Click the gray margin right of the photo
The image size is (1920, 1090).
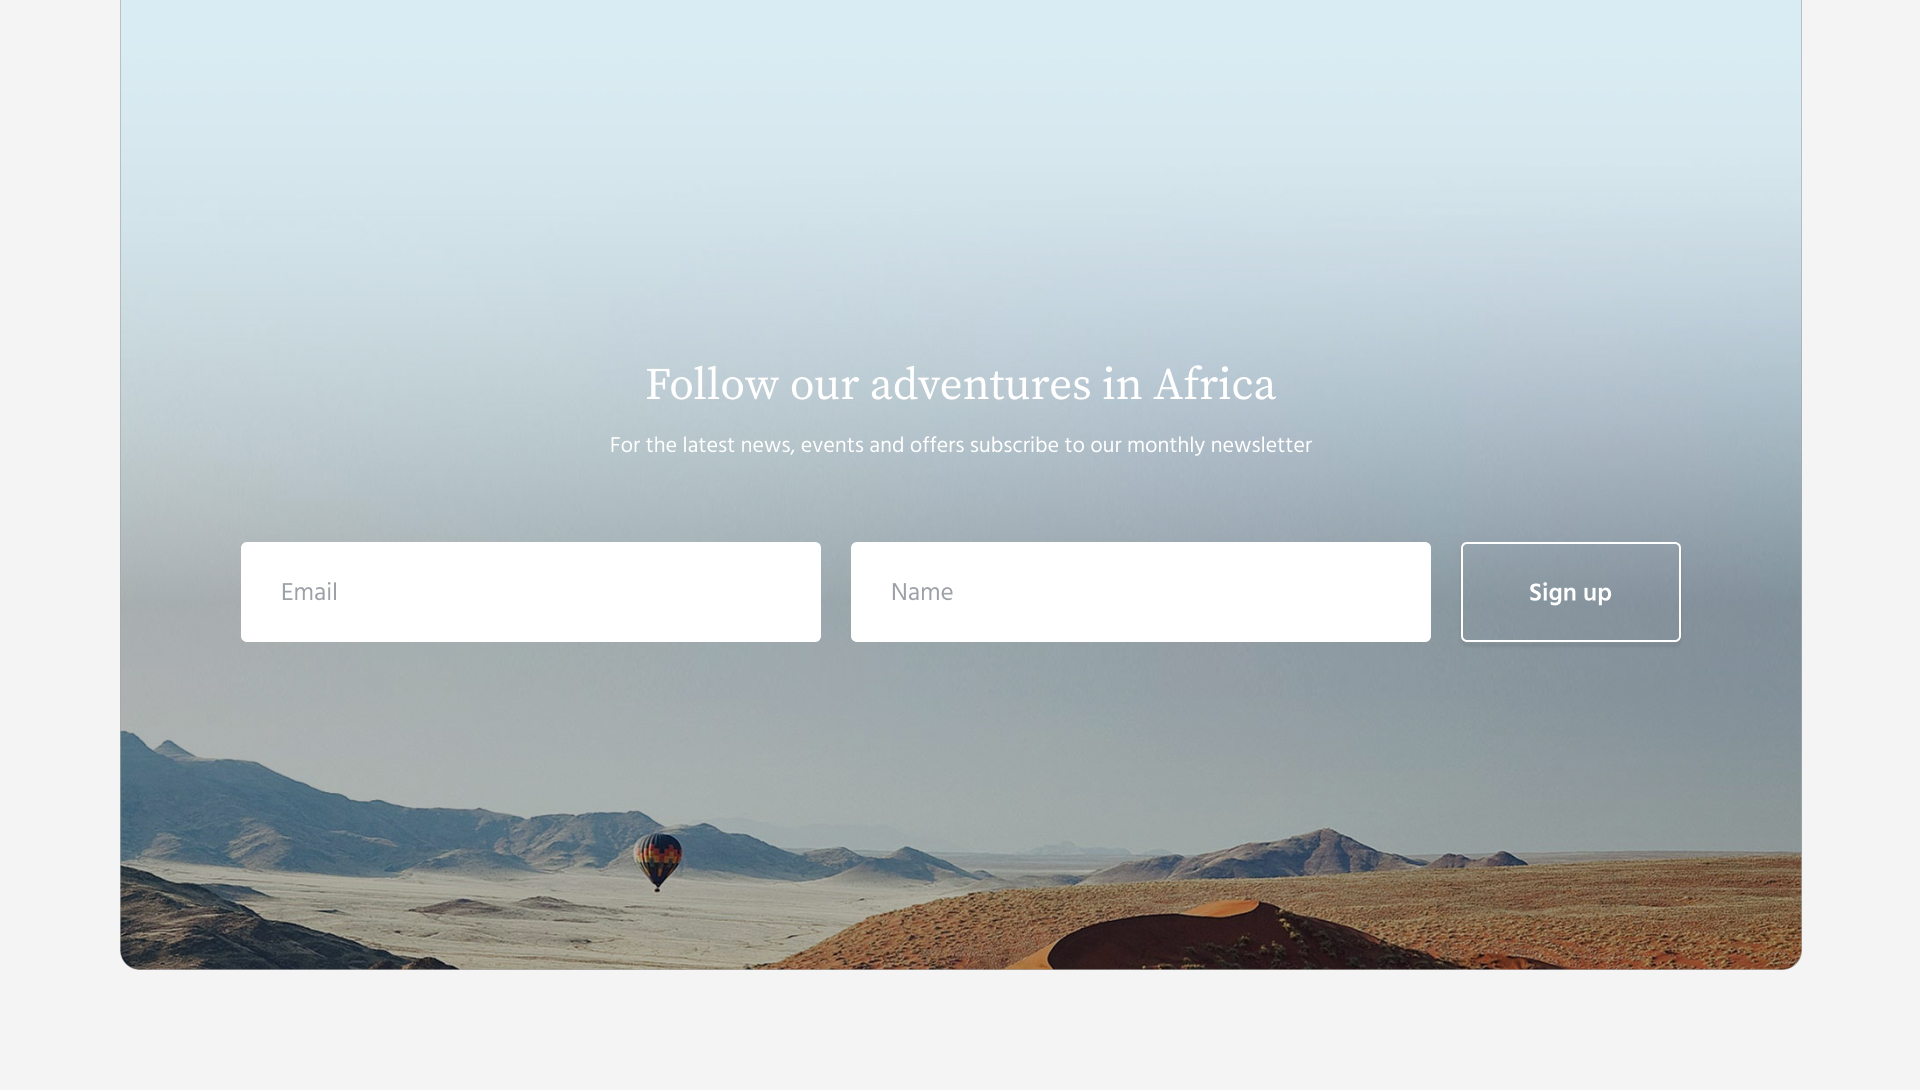coord(1861,500)
